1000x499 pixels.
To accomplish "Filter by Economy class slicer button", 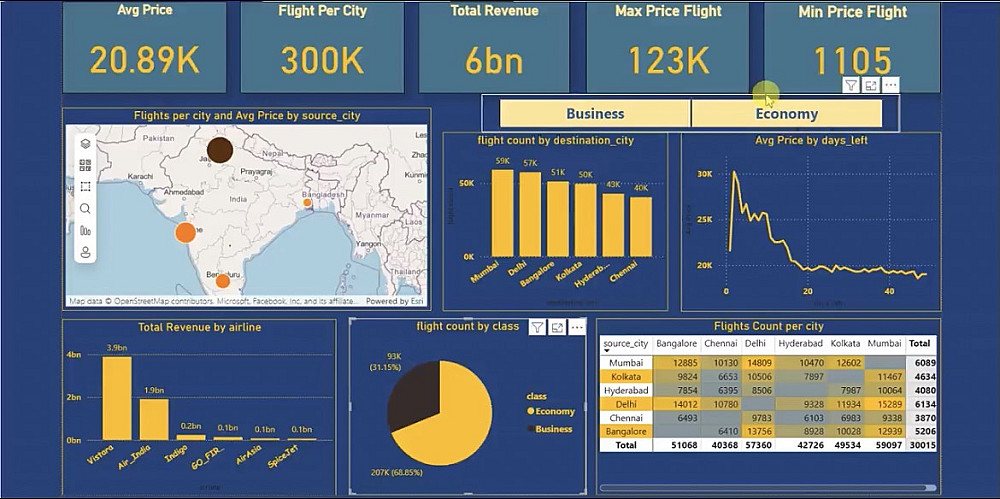I will (x=786, y=114).
